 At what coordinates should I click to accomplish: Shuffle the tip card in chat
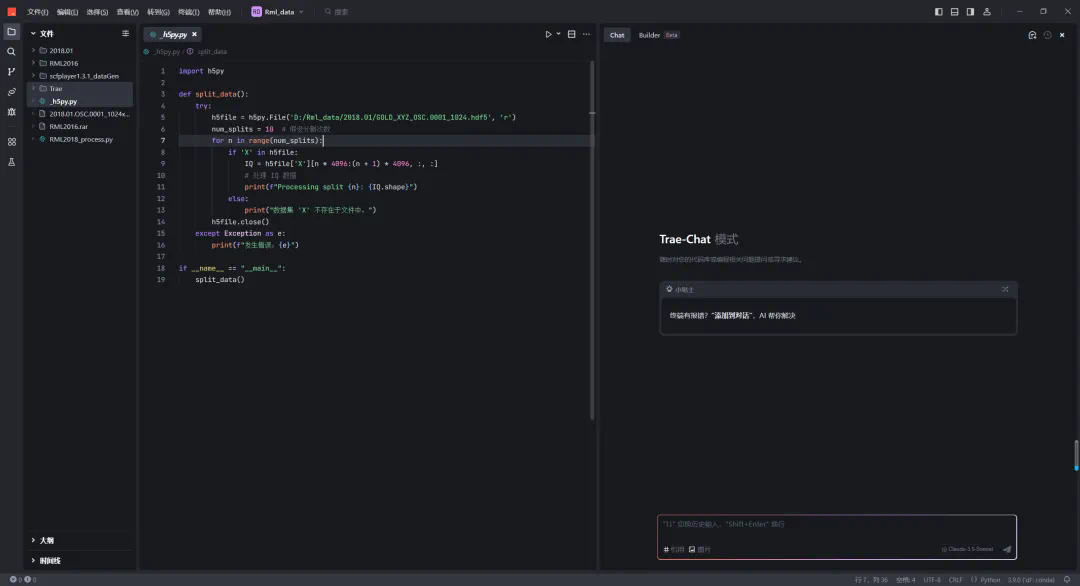click(1005, 289)
